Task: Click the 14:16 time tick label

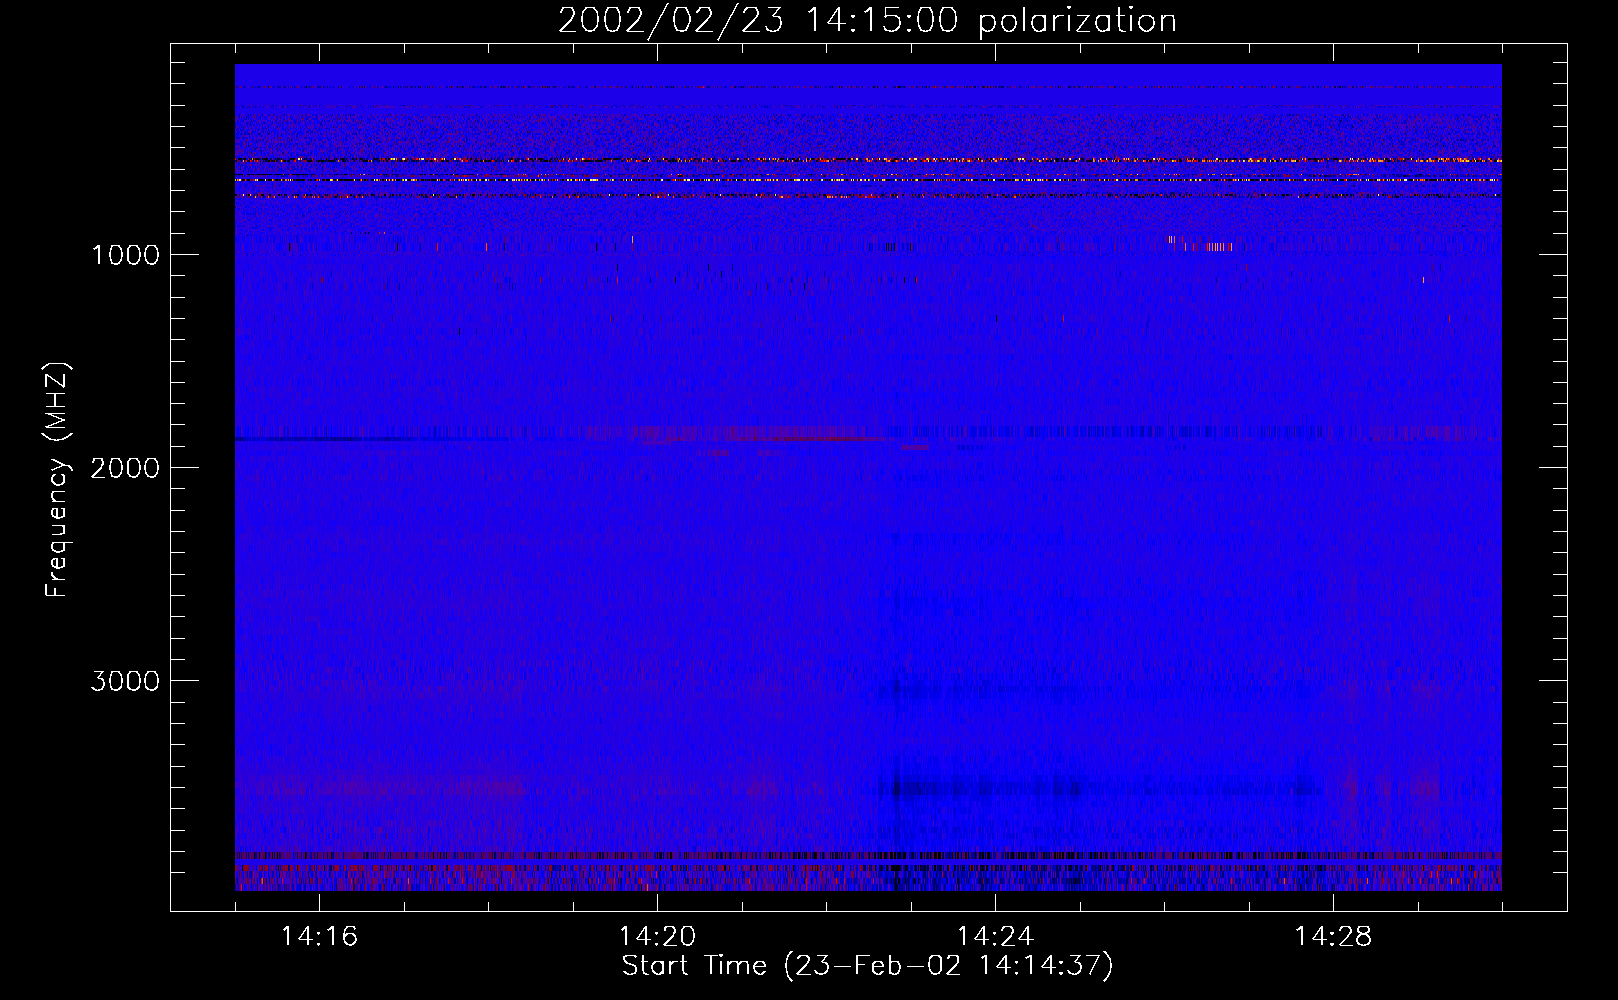Action: pos(319,937)
